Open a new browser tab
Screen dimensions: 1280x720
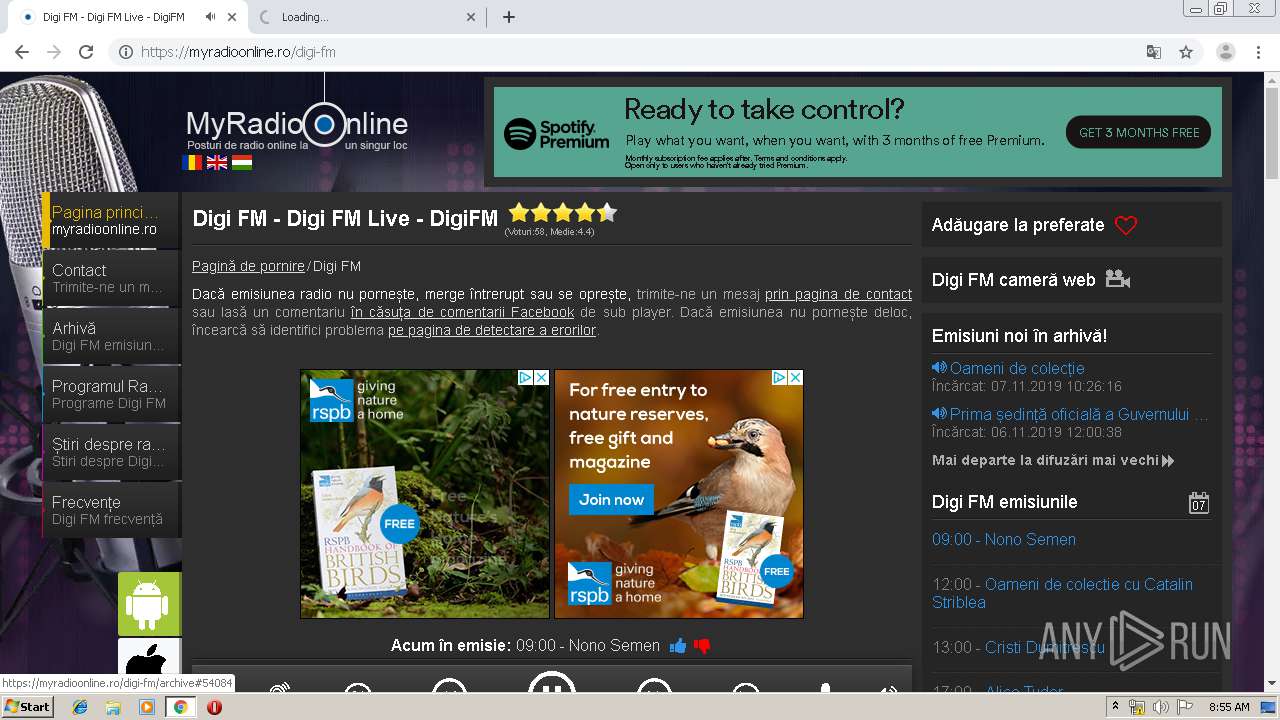(x=509, y=17)
